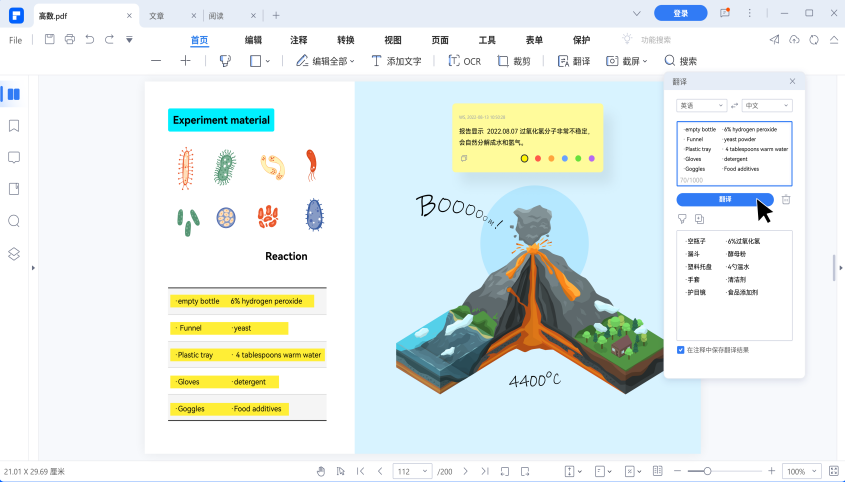Click the 登录 login button

pos(681,13)
